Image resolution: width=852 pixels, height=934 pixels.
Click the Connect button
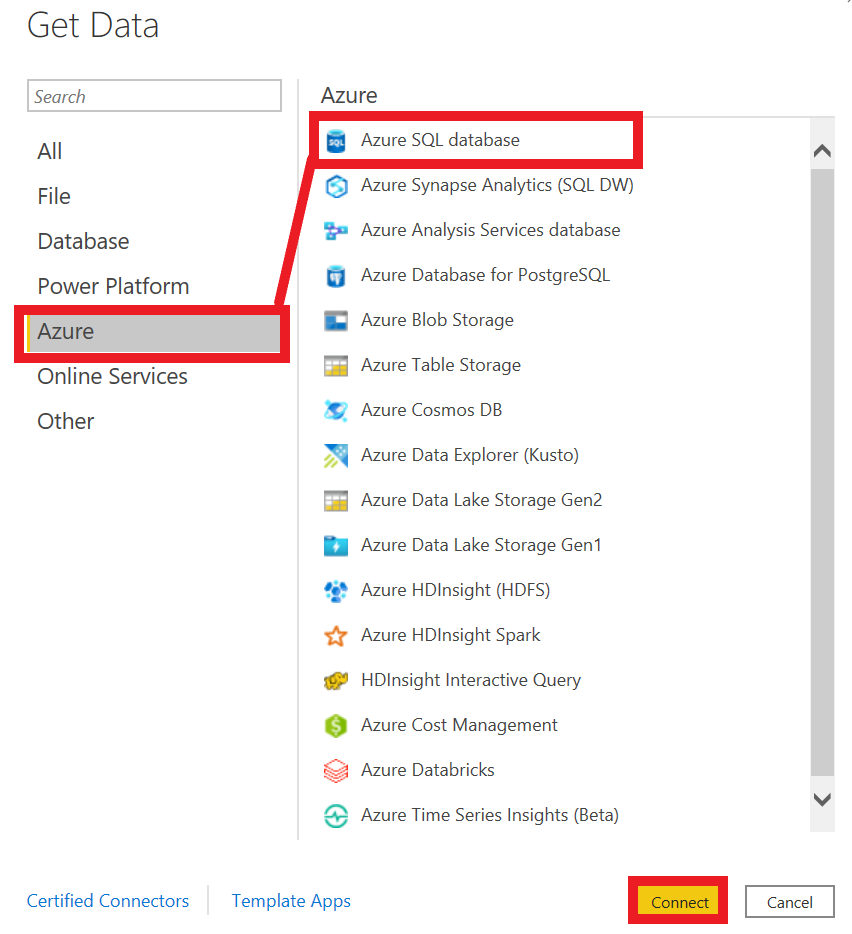679,902
